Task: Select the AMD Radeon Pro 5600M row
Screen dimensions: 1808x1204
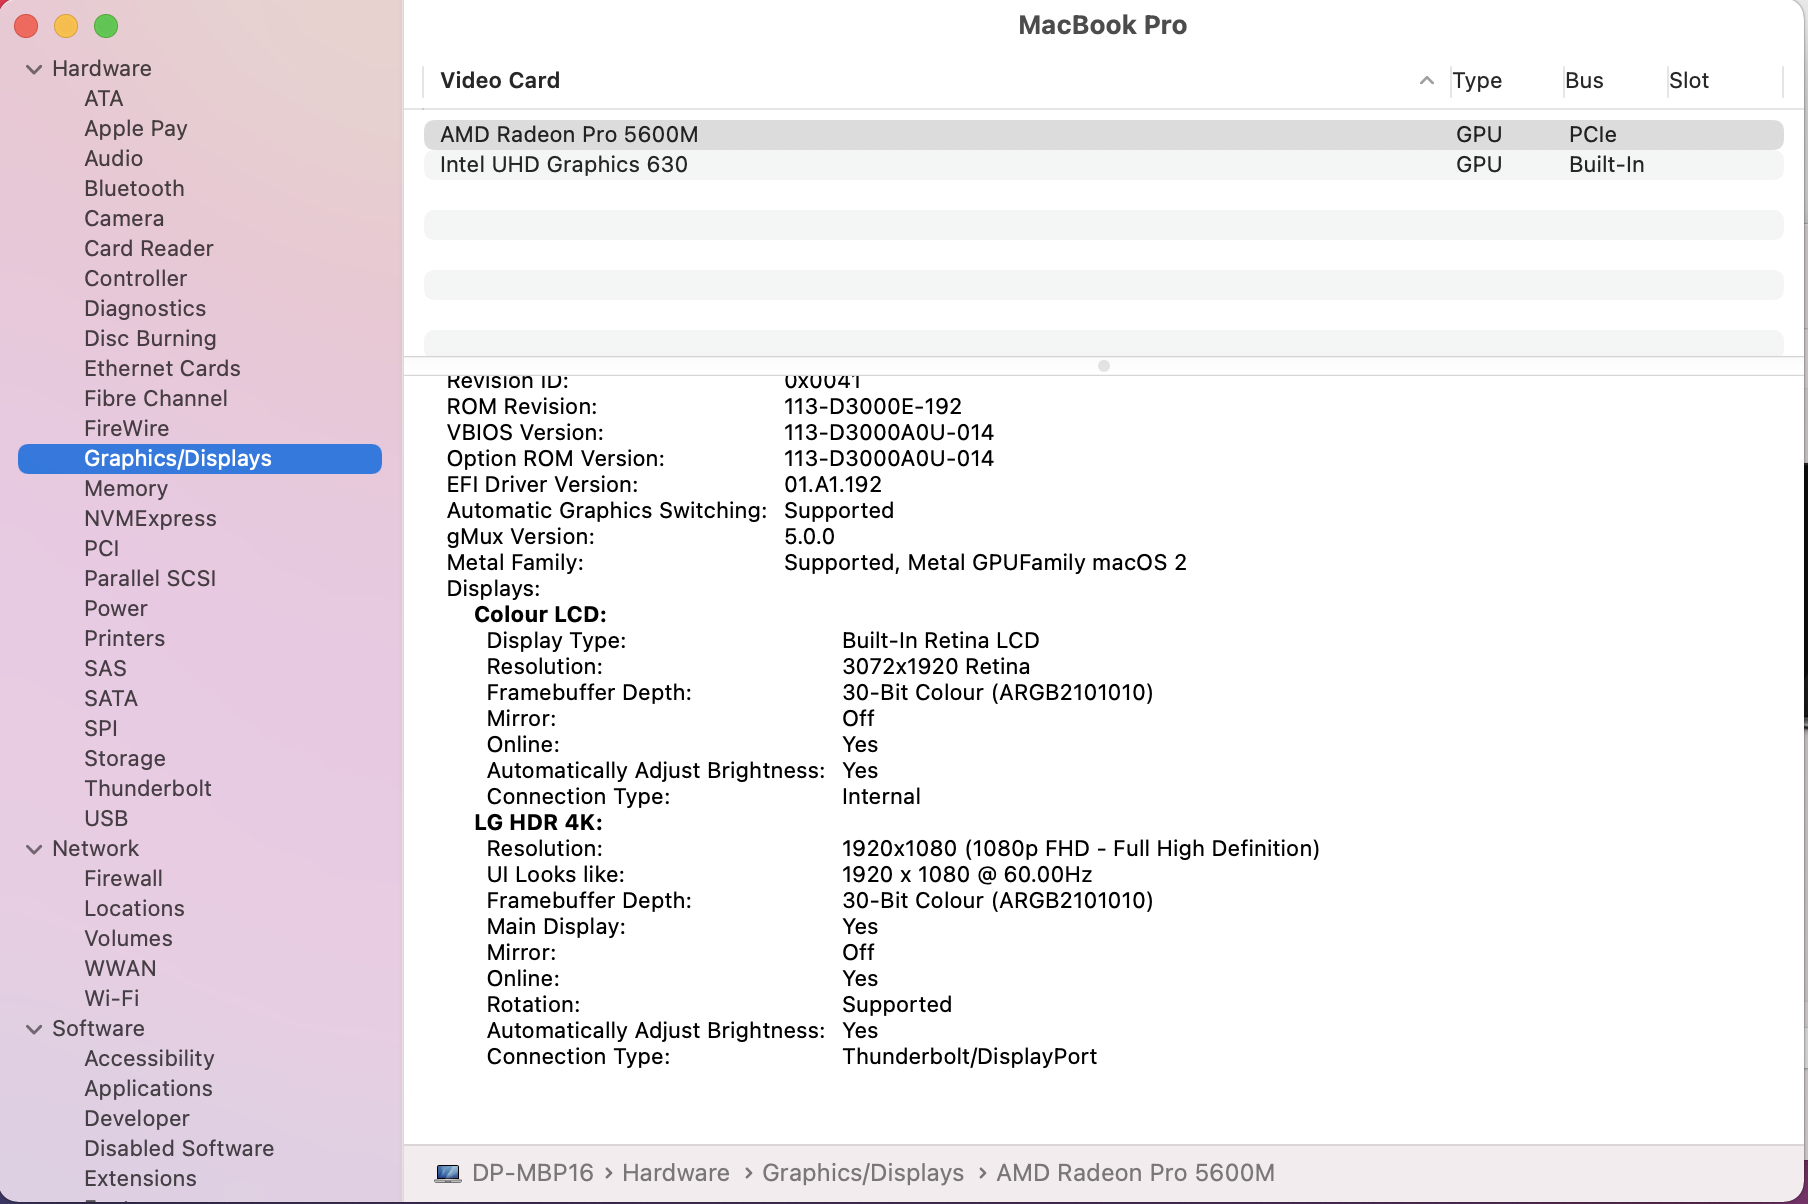Action: 1104,135
